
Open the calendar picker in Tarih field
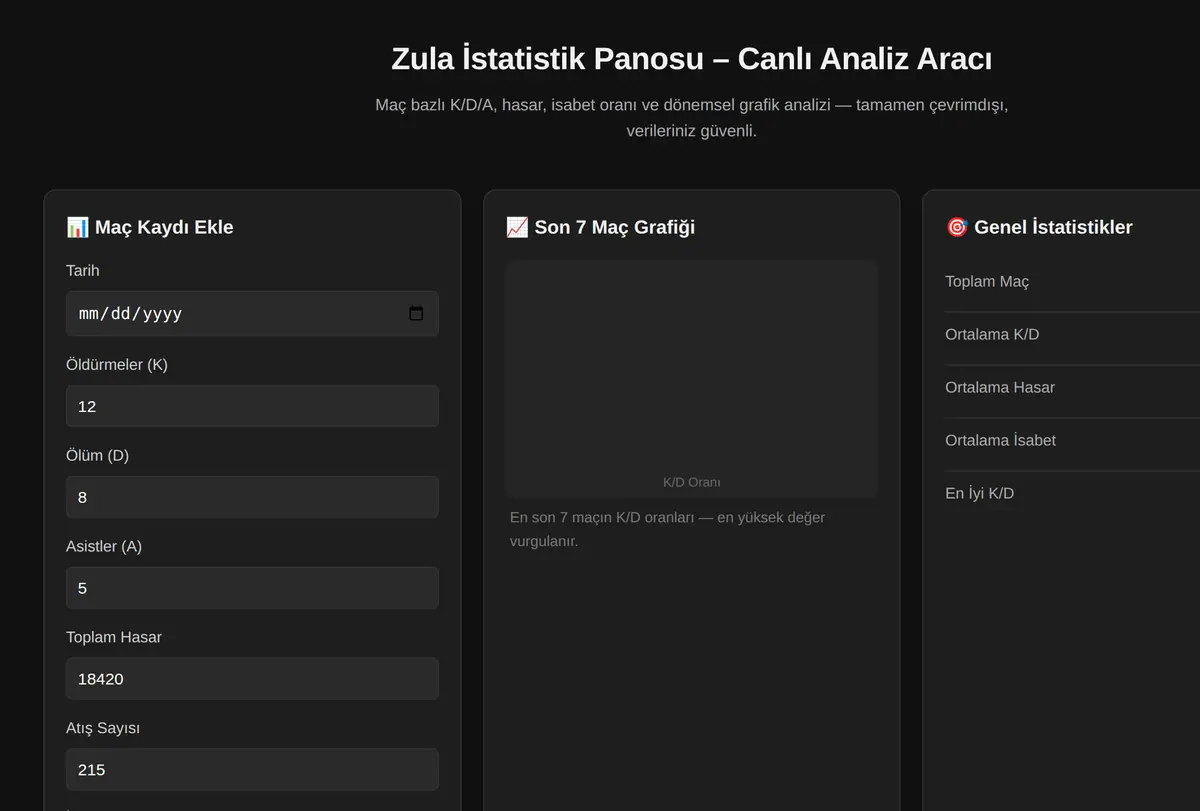(x=416, y=314)
